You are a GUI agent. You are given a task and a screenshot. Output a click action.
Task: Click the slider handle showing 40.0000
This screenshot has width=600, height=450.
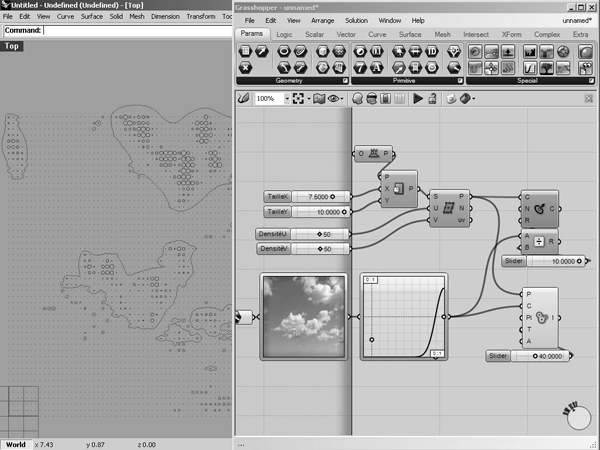tap(535, 356)
